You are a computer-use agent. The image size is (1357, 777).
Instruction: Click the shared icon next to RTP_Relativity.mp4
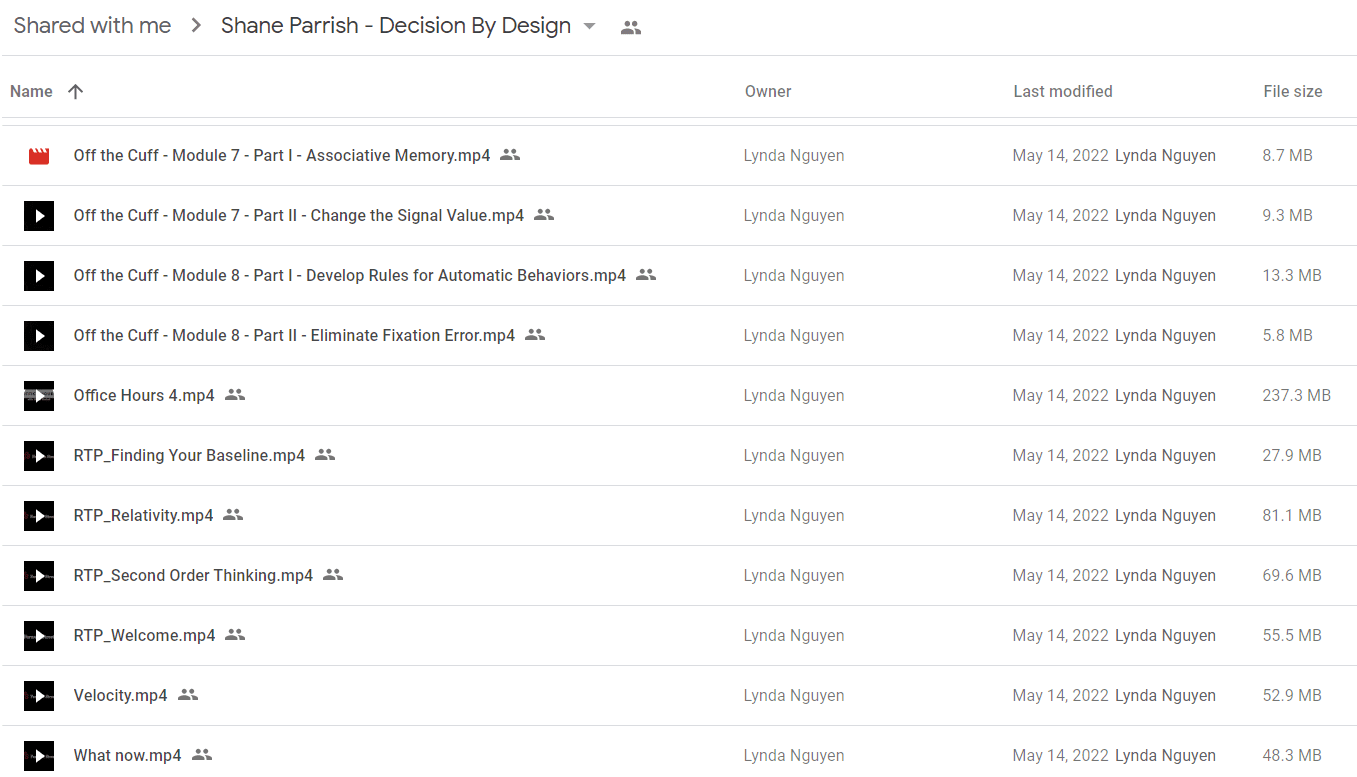(x=233, y=515)
